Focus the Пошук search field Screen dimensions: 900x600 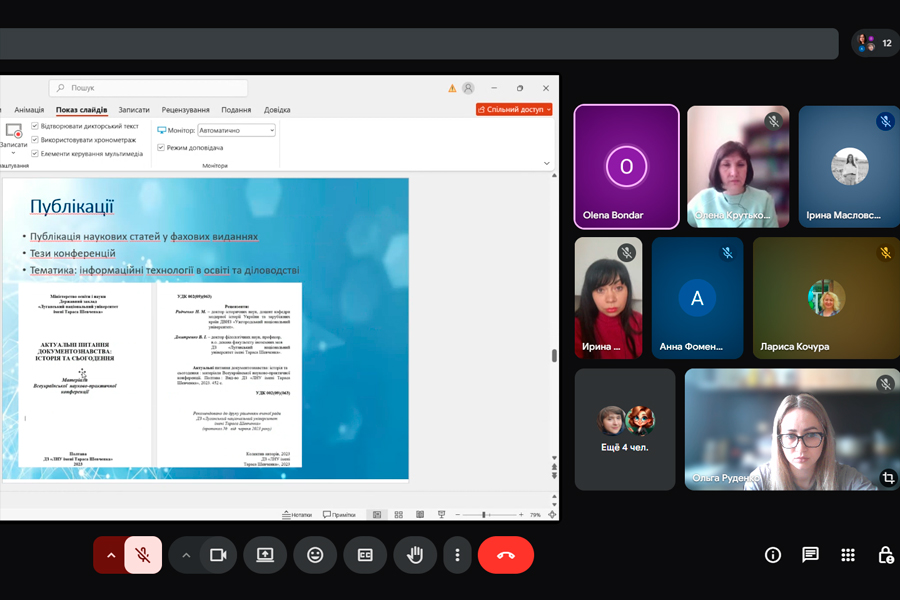[148, 88]
